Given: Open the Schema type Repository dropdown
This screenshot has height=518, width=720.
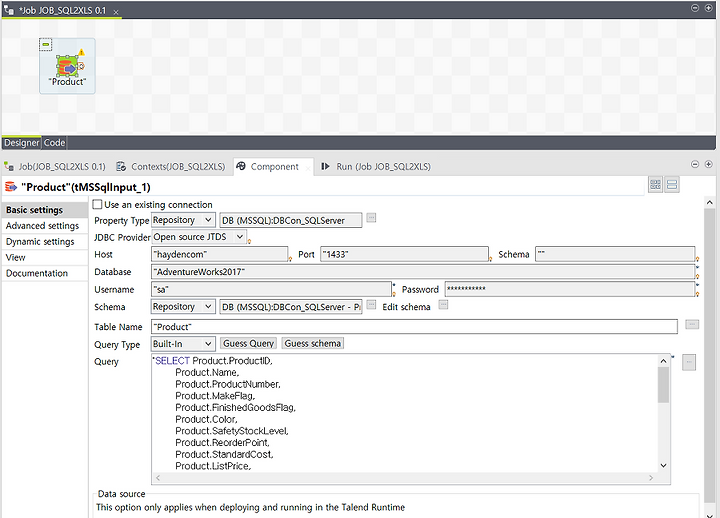Looking at the screenshot, I should [x=183, y=306].
